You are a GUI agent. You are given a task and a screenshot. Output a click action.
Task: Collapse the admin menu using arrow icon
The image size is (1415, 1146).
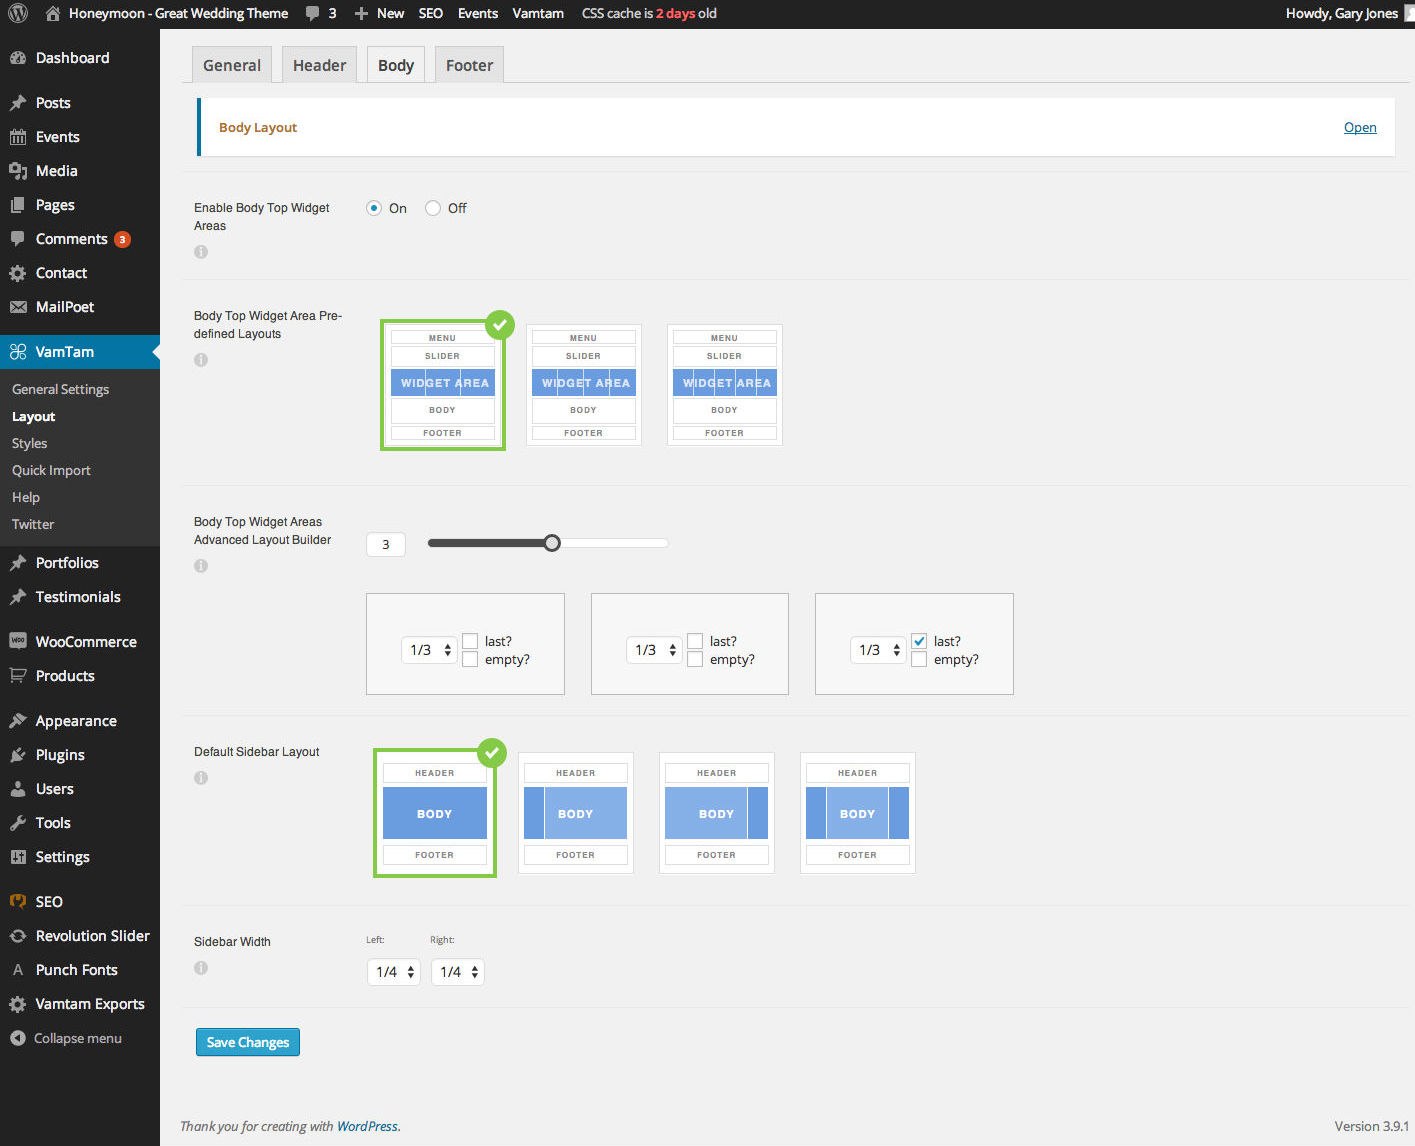[17, 1038]
